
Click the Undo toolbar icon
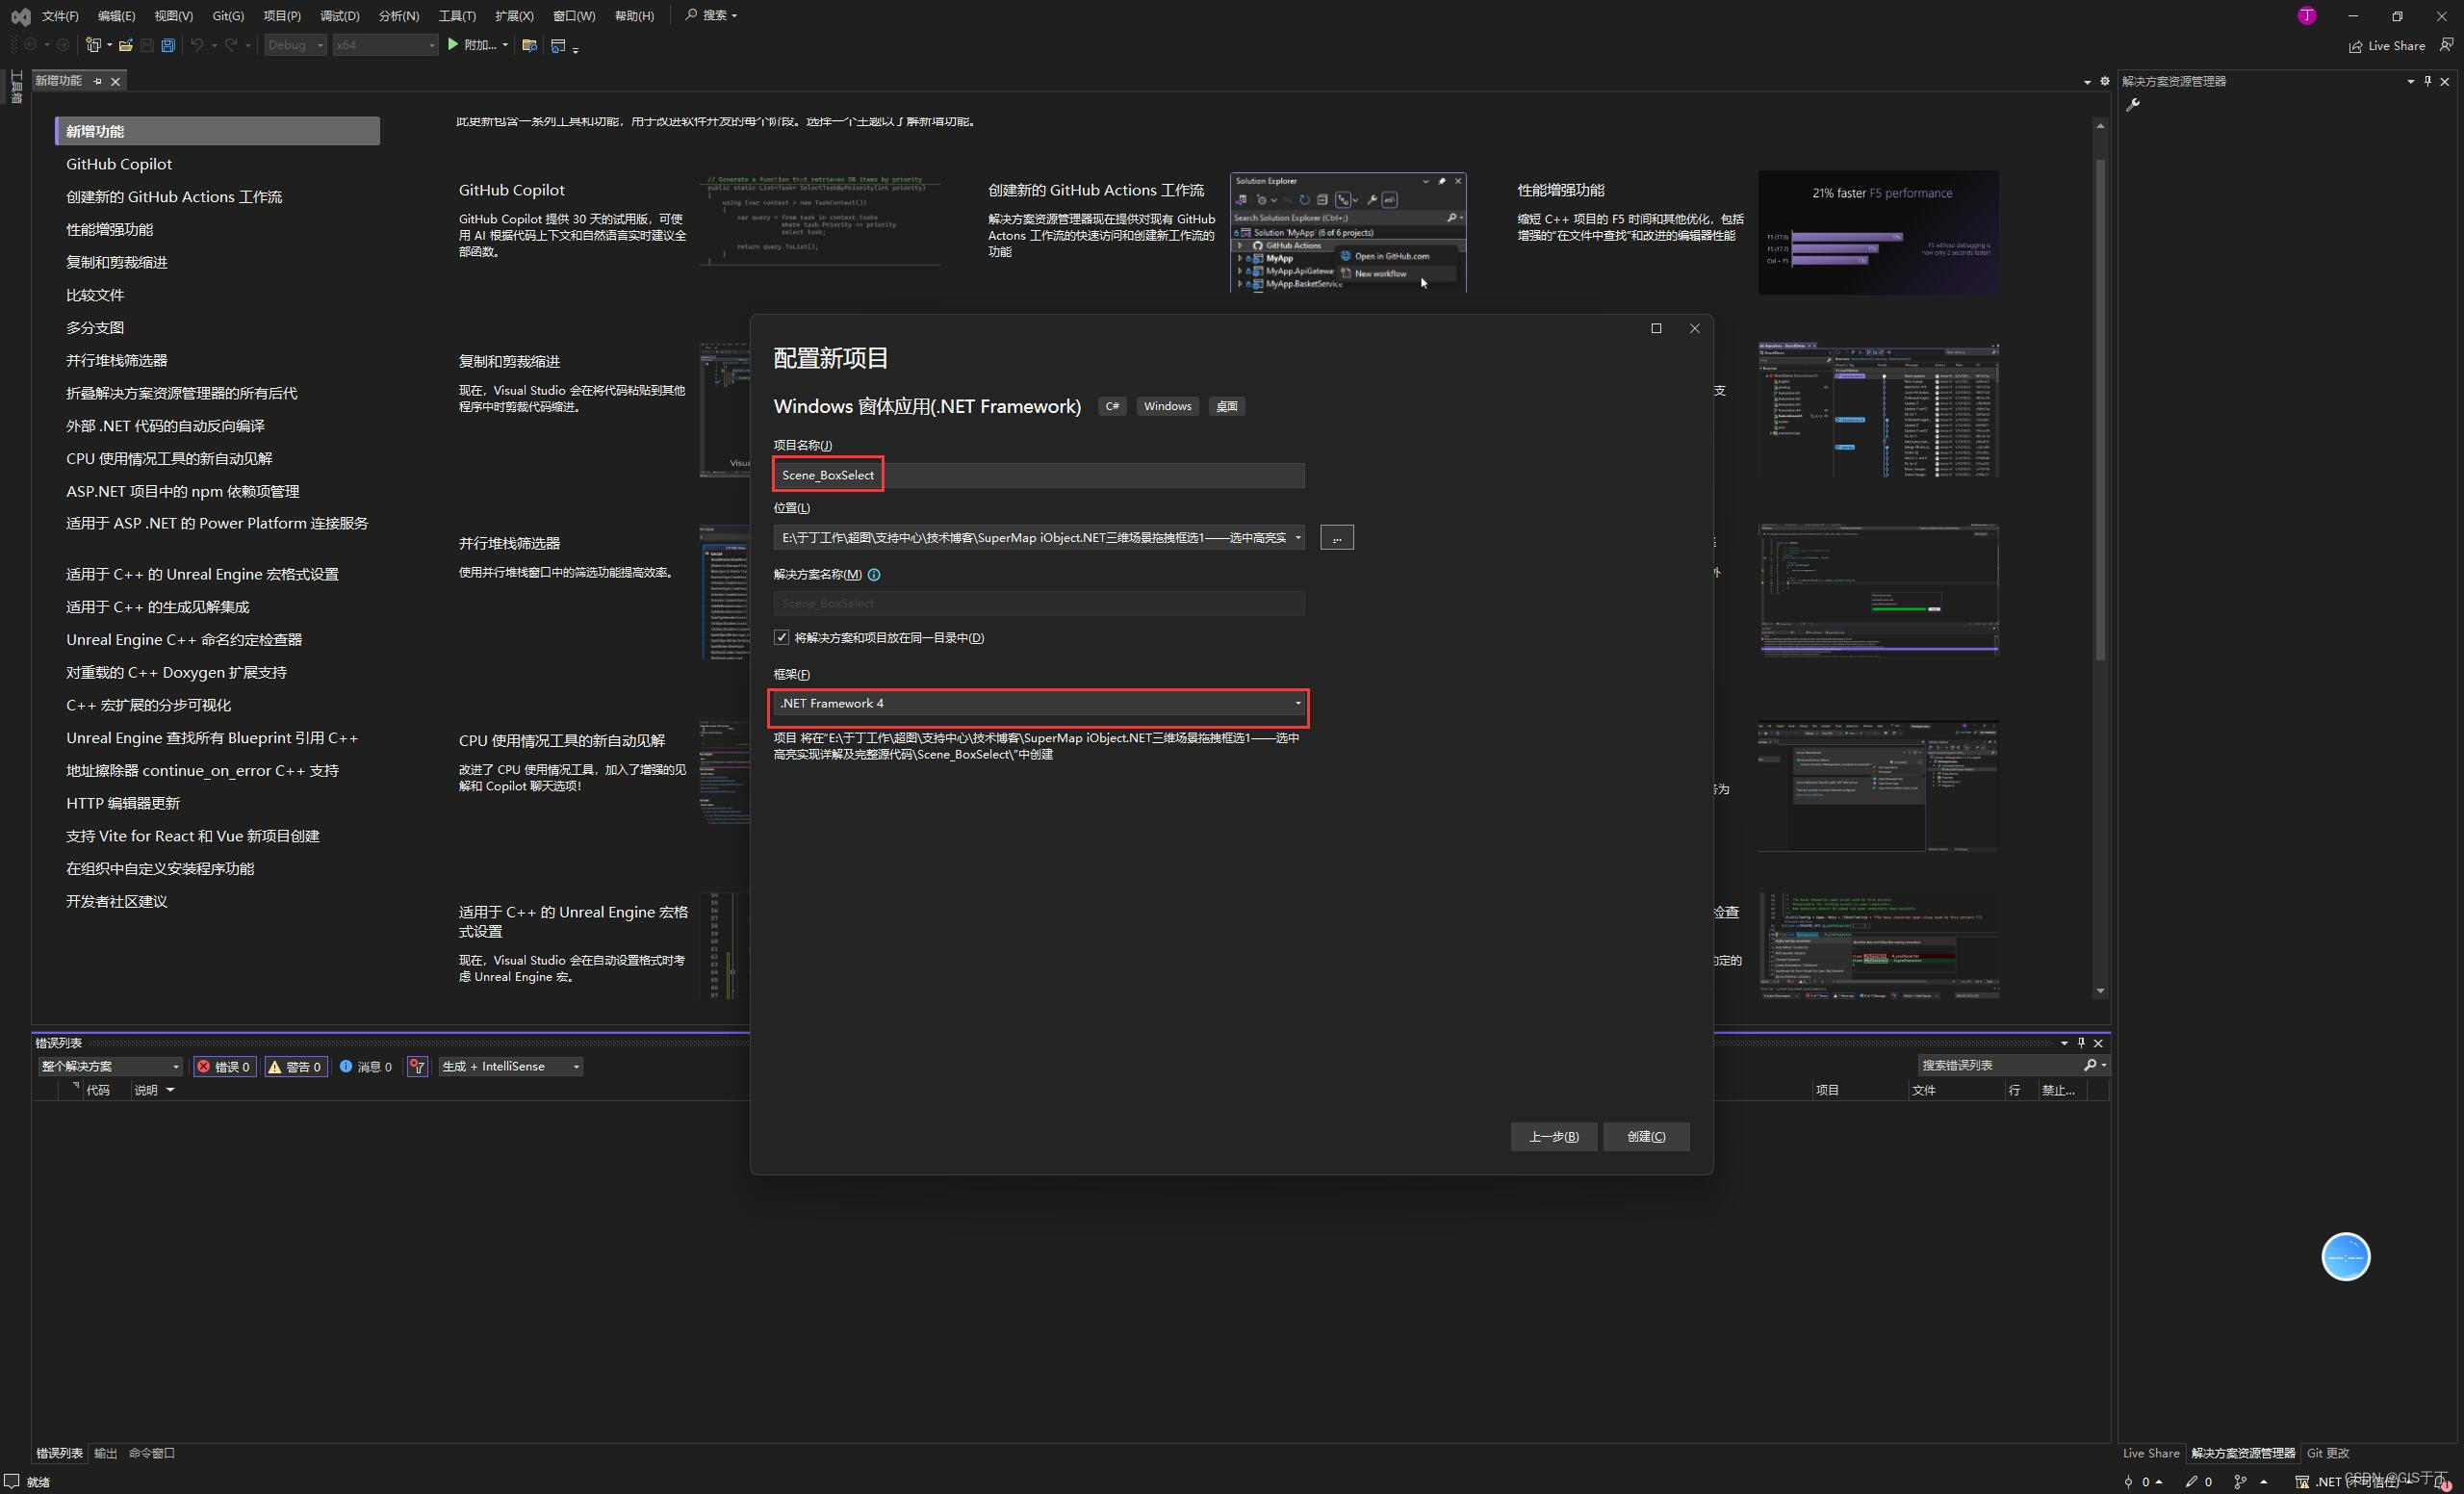198,45
